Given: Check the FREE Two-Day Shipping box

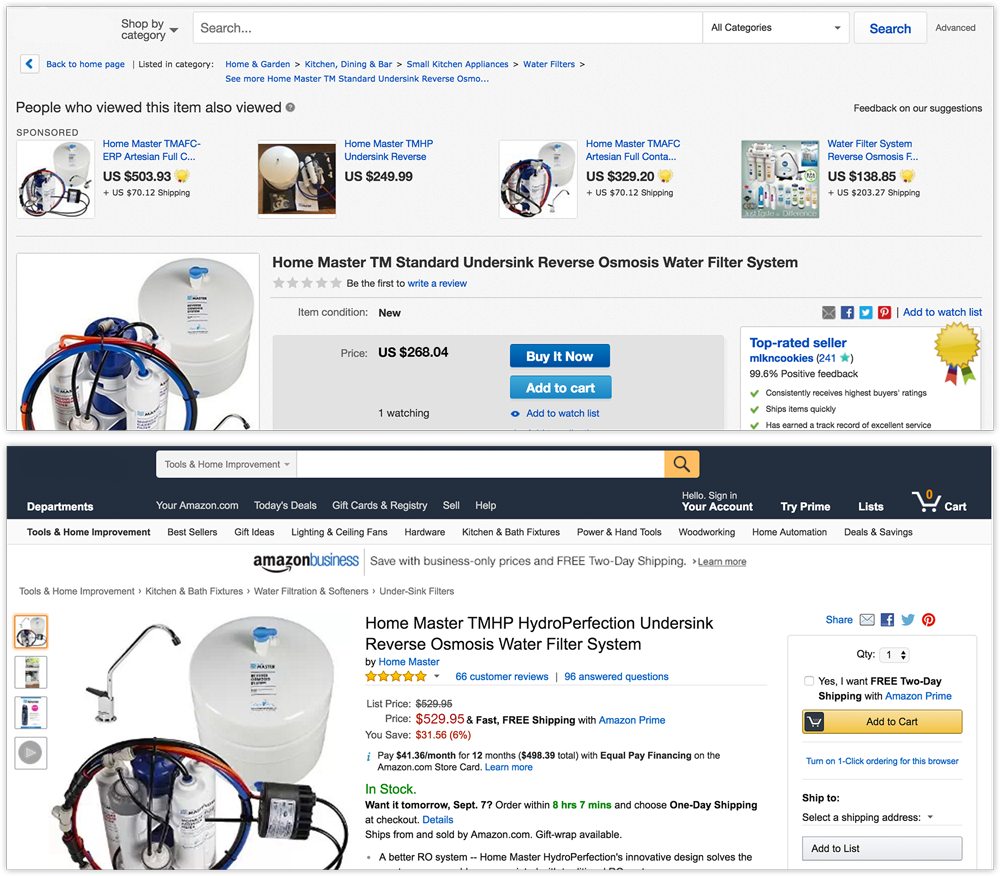Looking at the screenshot, I should 809,681.
